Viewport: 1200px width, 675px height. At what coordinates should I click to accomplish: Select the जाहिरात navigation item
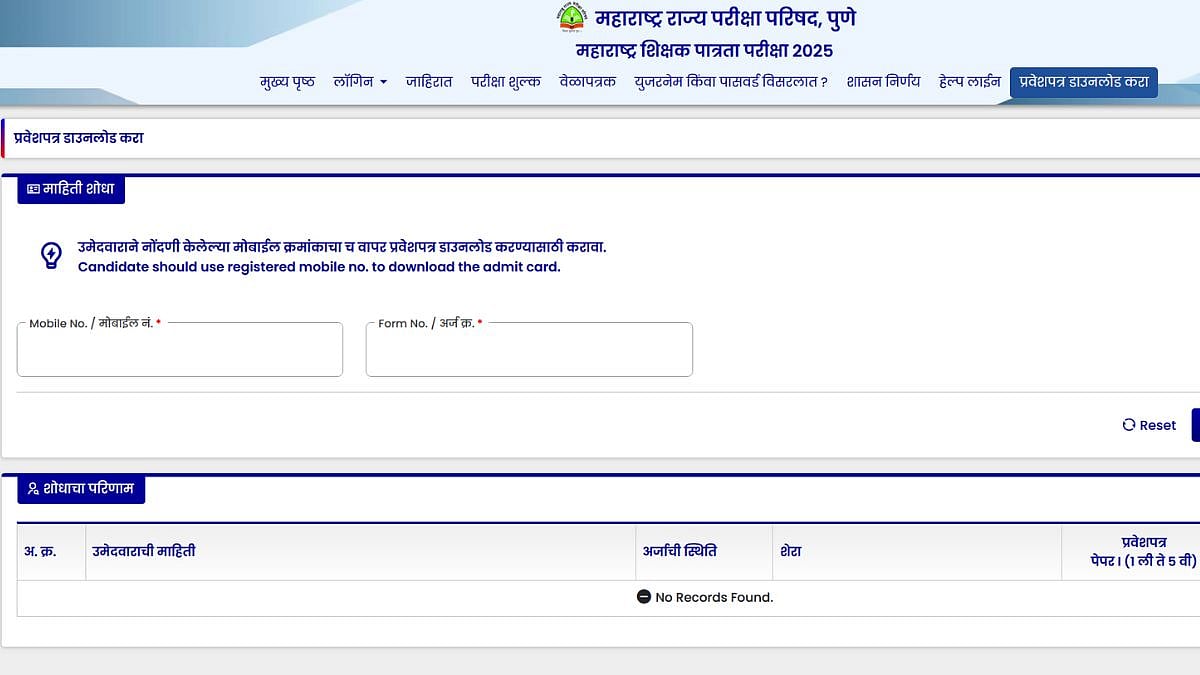pos(429,81)
